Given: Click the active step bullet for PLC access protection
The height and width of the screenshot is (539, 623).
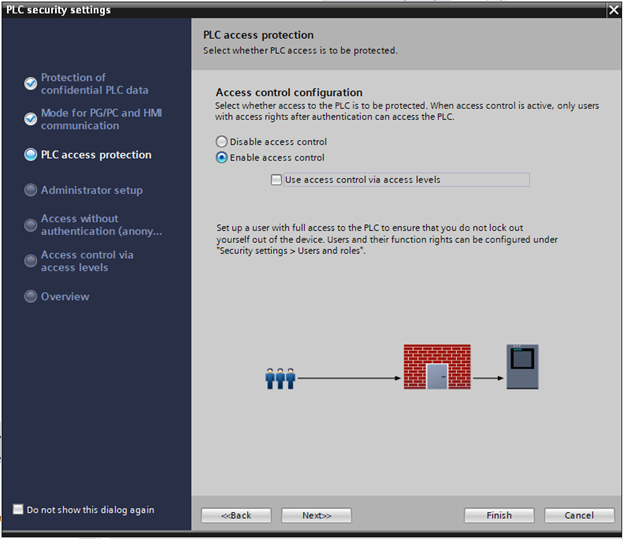Looking at the screenshot, I should tap(31, 155).
